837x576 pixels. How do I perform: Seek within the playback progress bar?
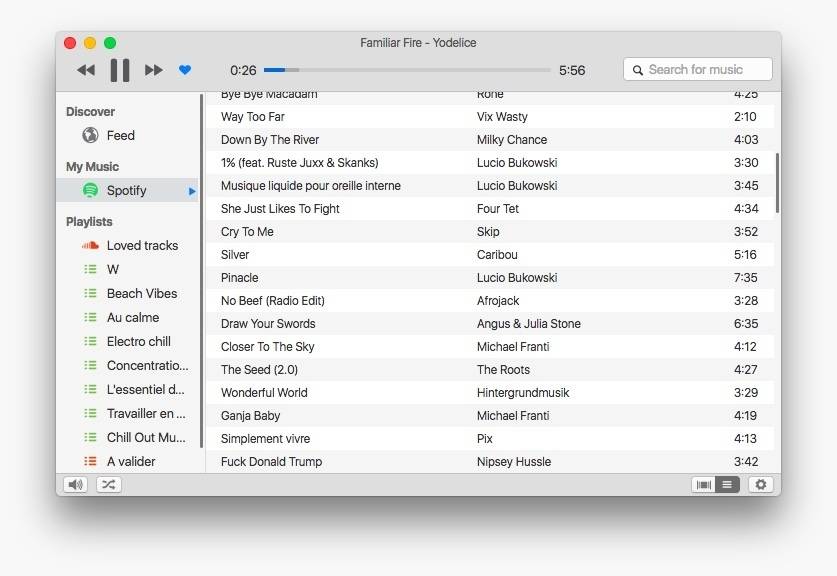coord(407,70)
